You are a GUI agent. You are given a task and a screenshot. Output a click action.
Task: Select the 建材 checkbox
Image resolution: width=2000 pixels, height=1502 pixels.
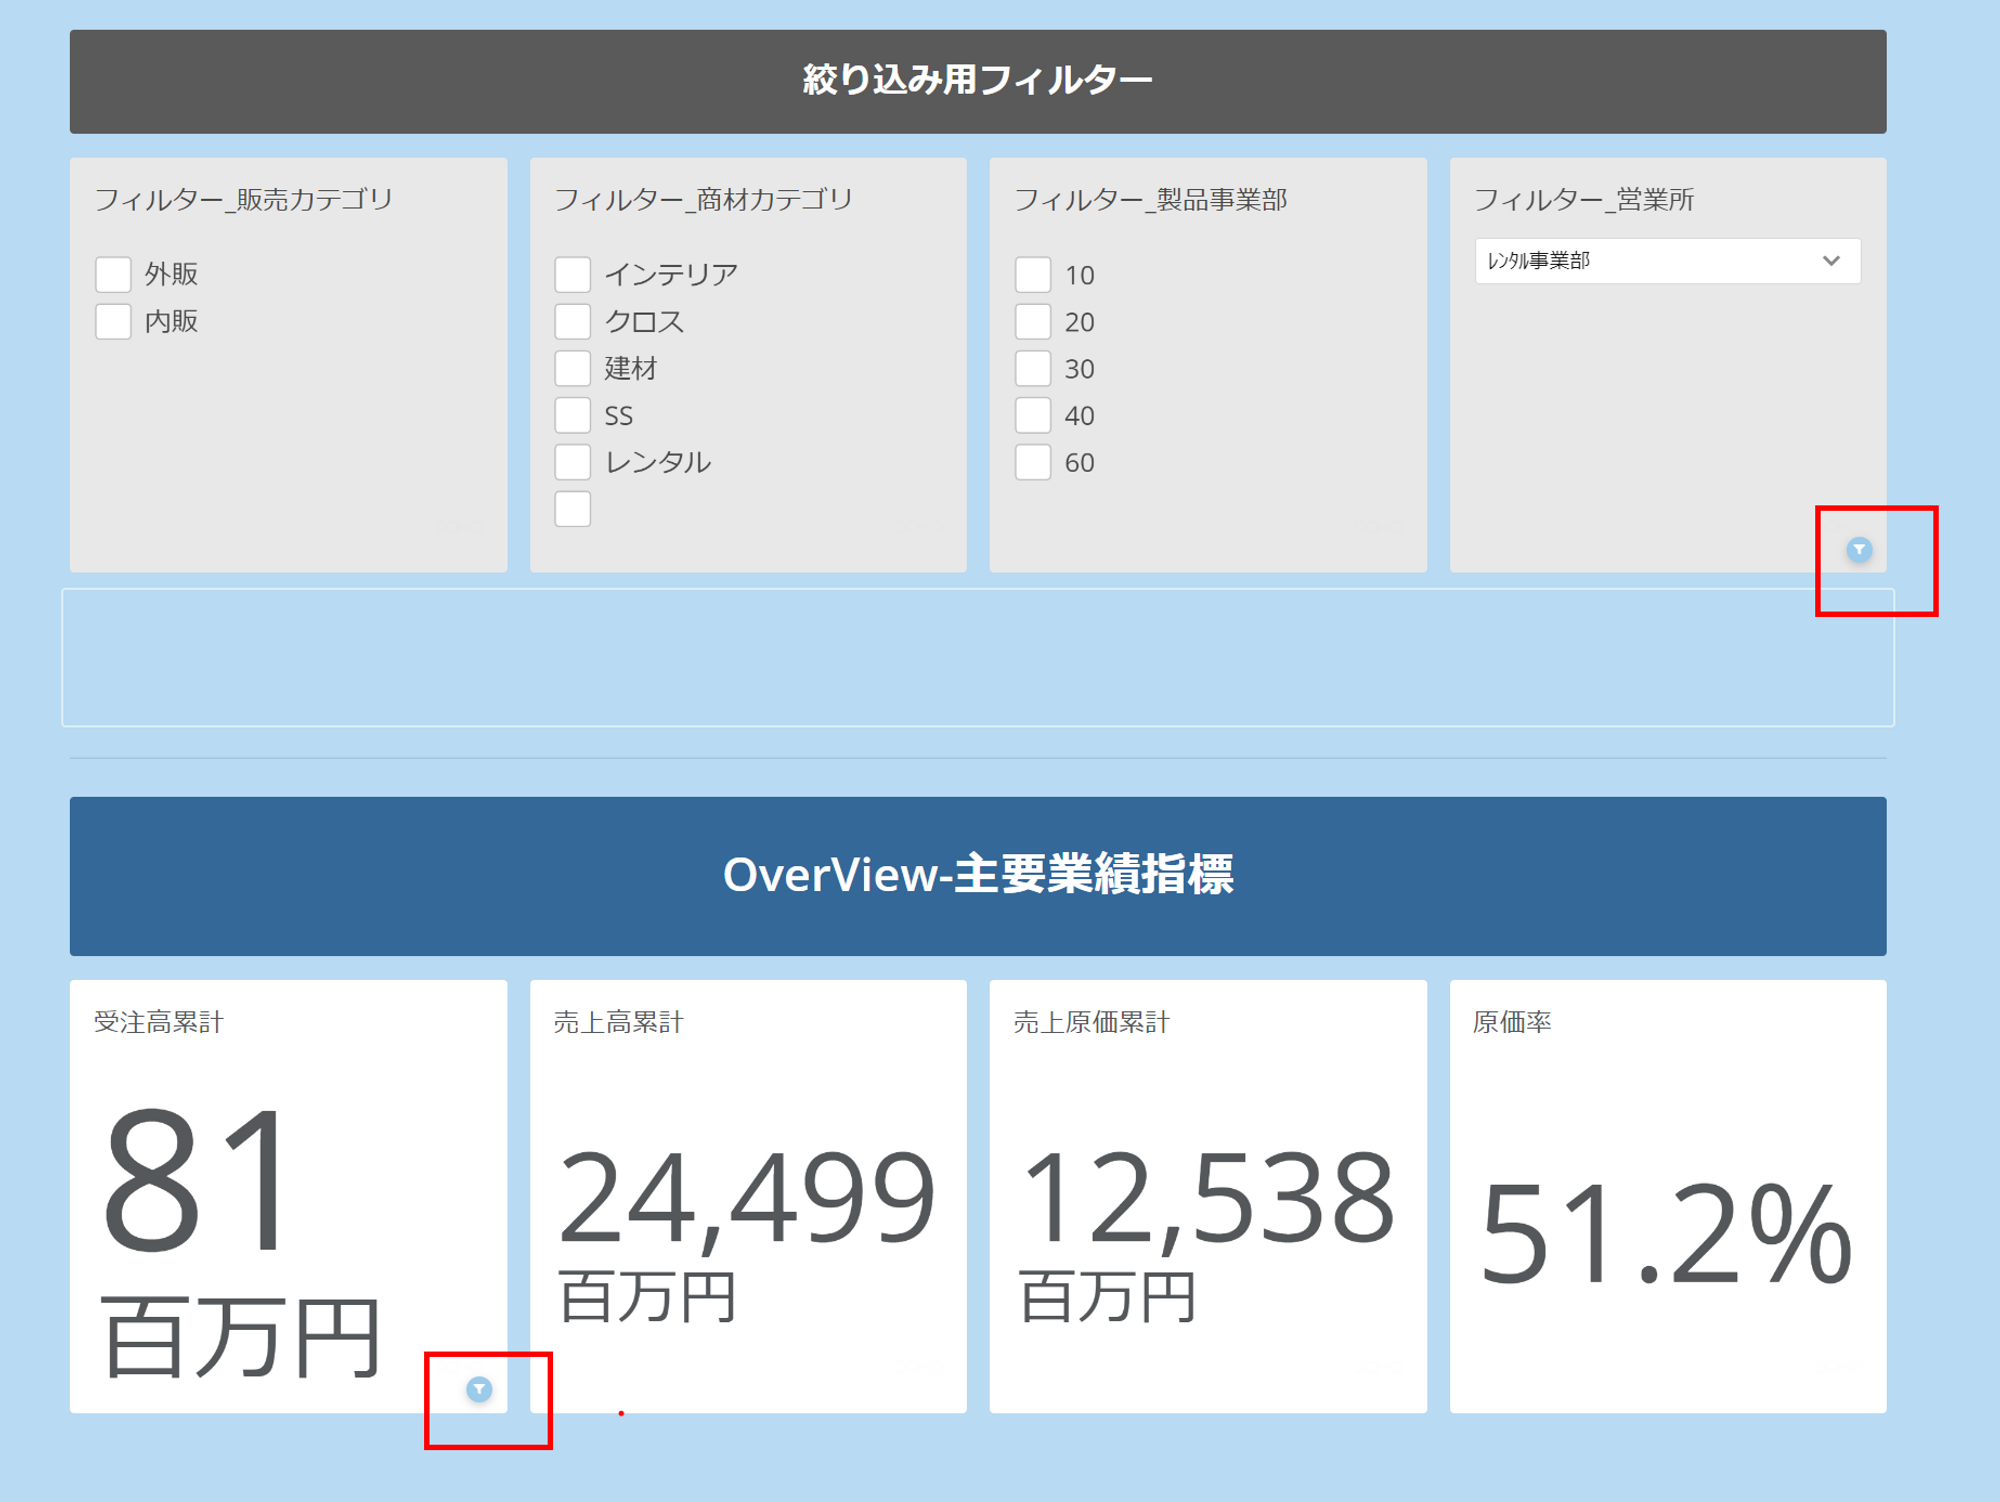573,368
